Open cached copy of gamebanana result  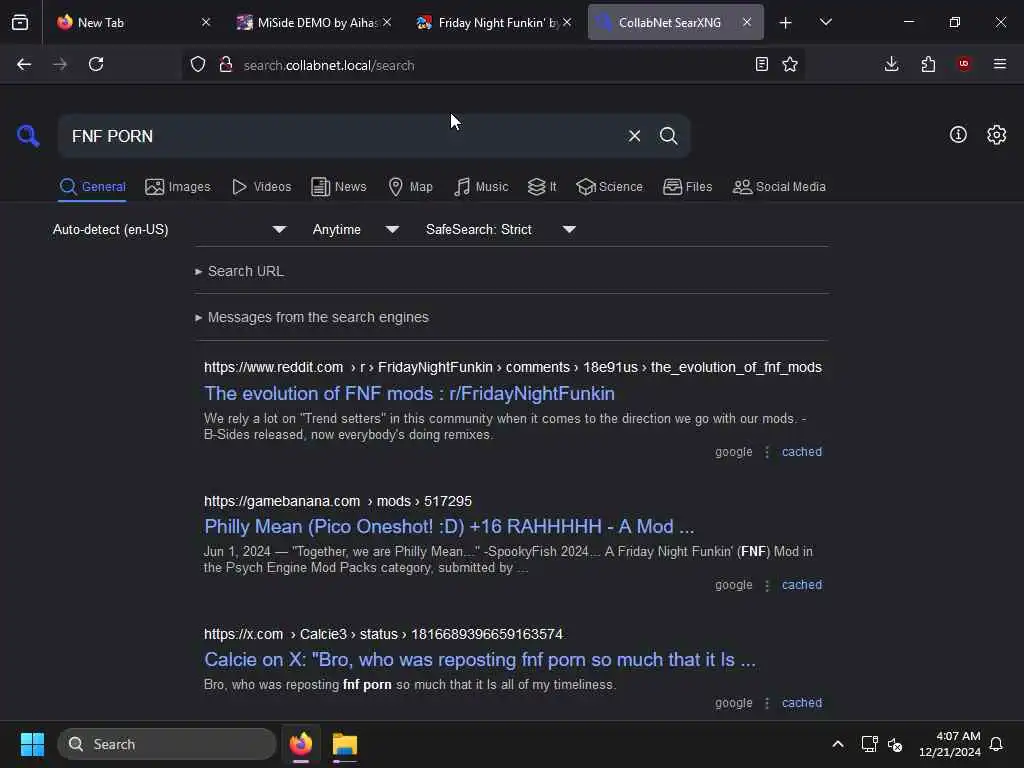(x=802, y=585)
